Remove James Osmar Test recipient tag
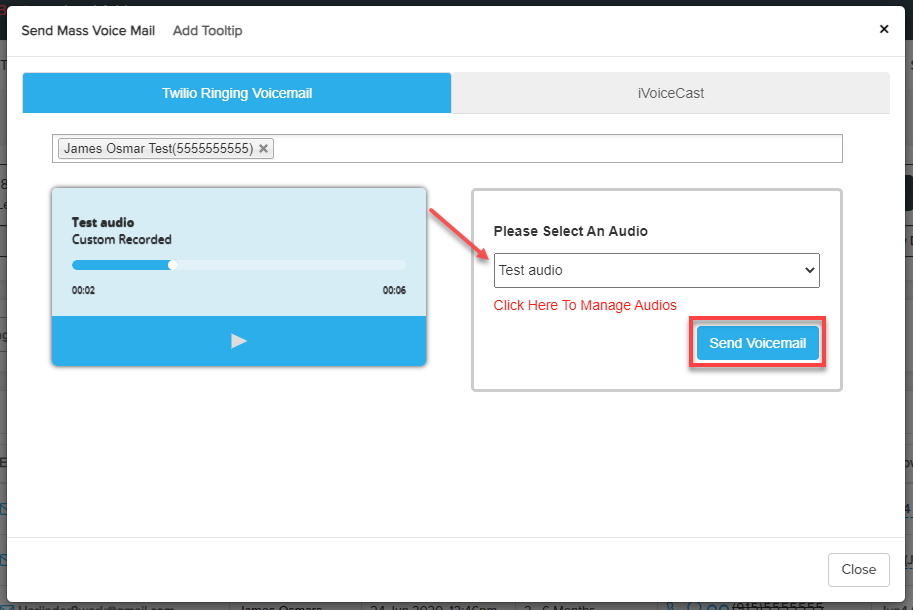The image size is (913, 610). point(263,149)
